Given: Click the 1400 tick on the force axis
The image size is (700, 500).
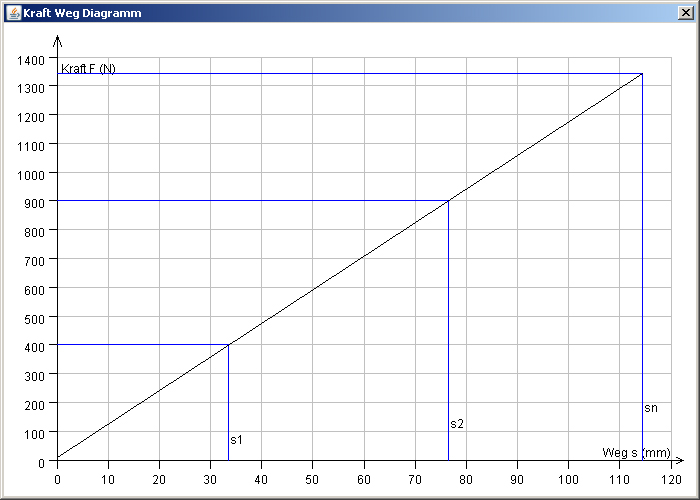Looking at the screenshot, I should click(x=31, y=59).
